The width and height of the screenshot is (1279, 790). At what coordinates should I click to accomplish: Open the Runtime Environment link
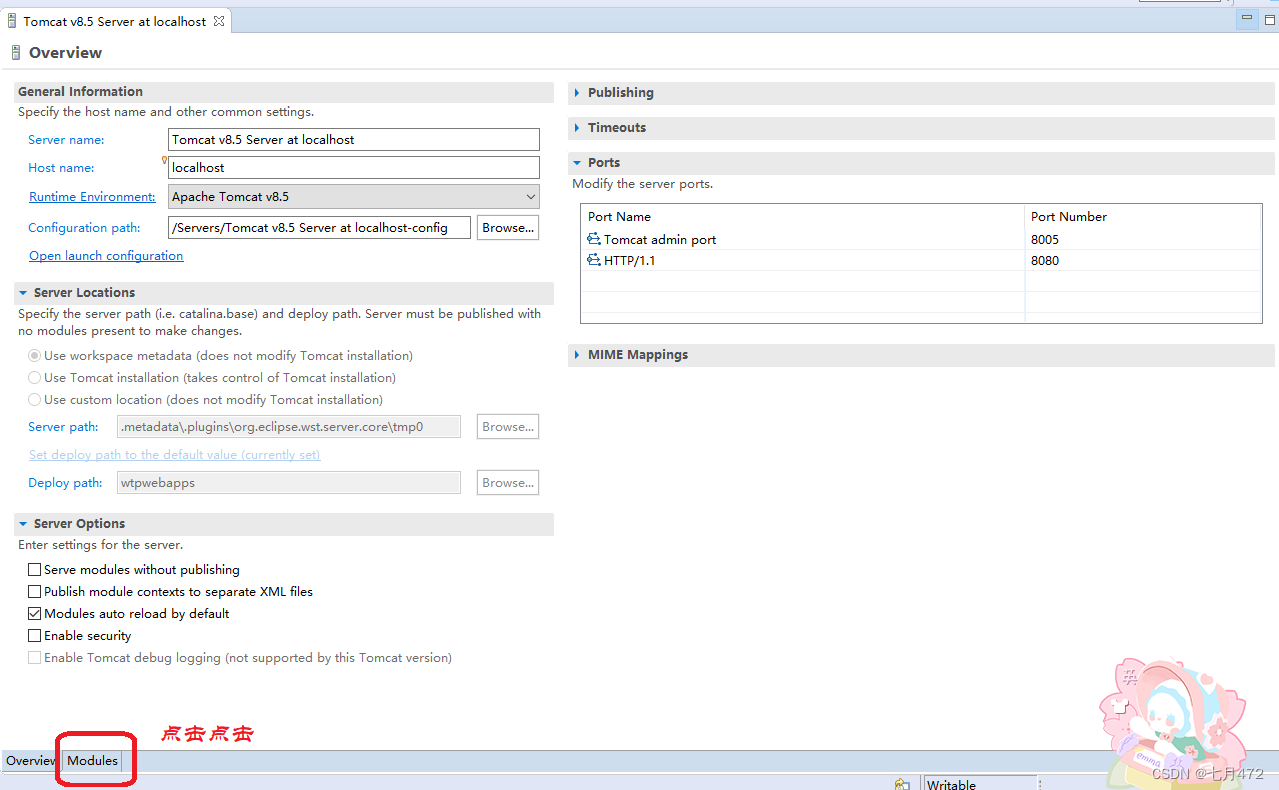pyautogui.click(x=92, y=197)
